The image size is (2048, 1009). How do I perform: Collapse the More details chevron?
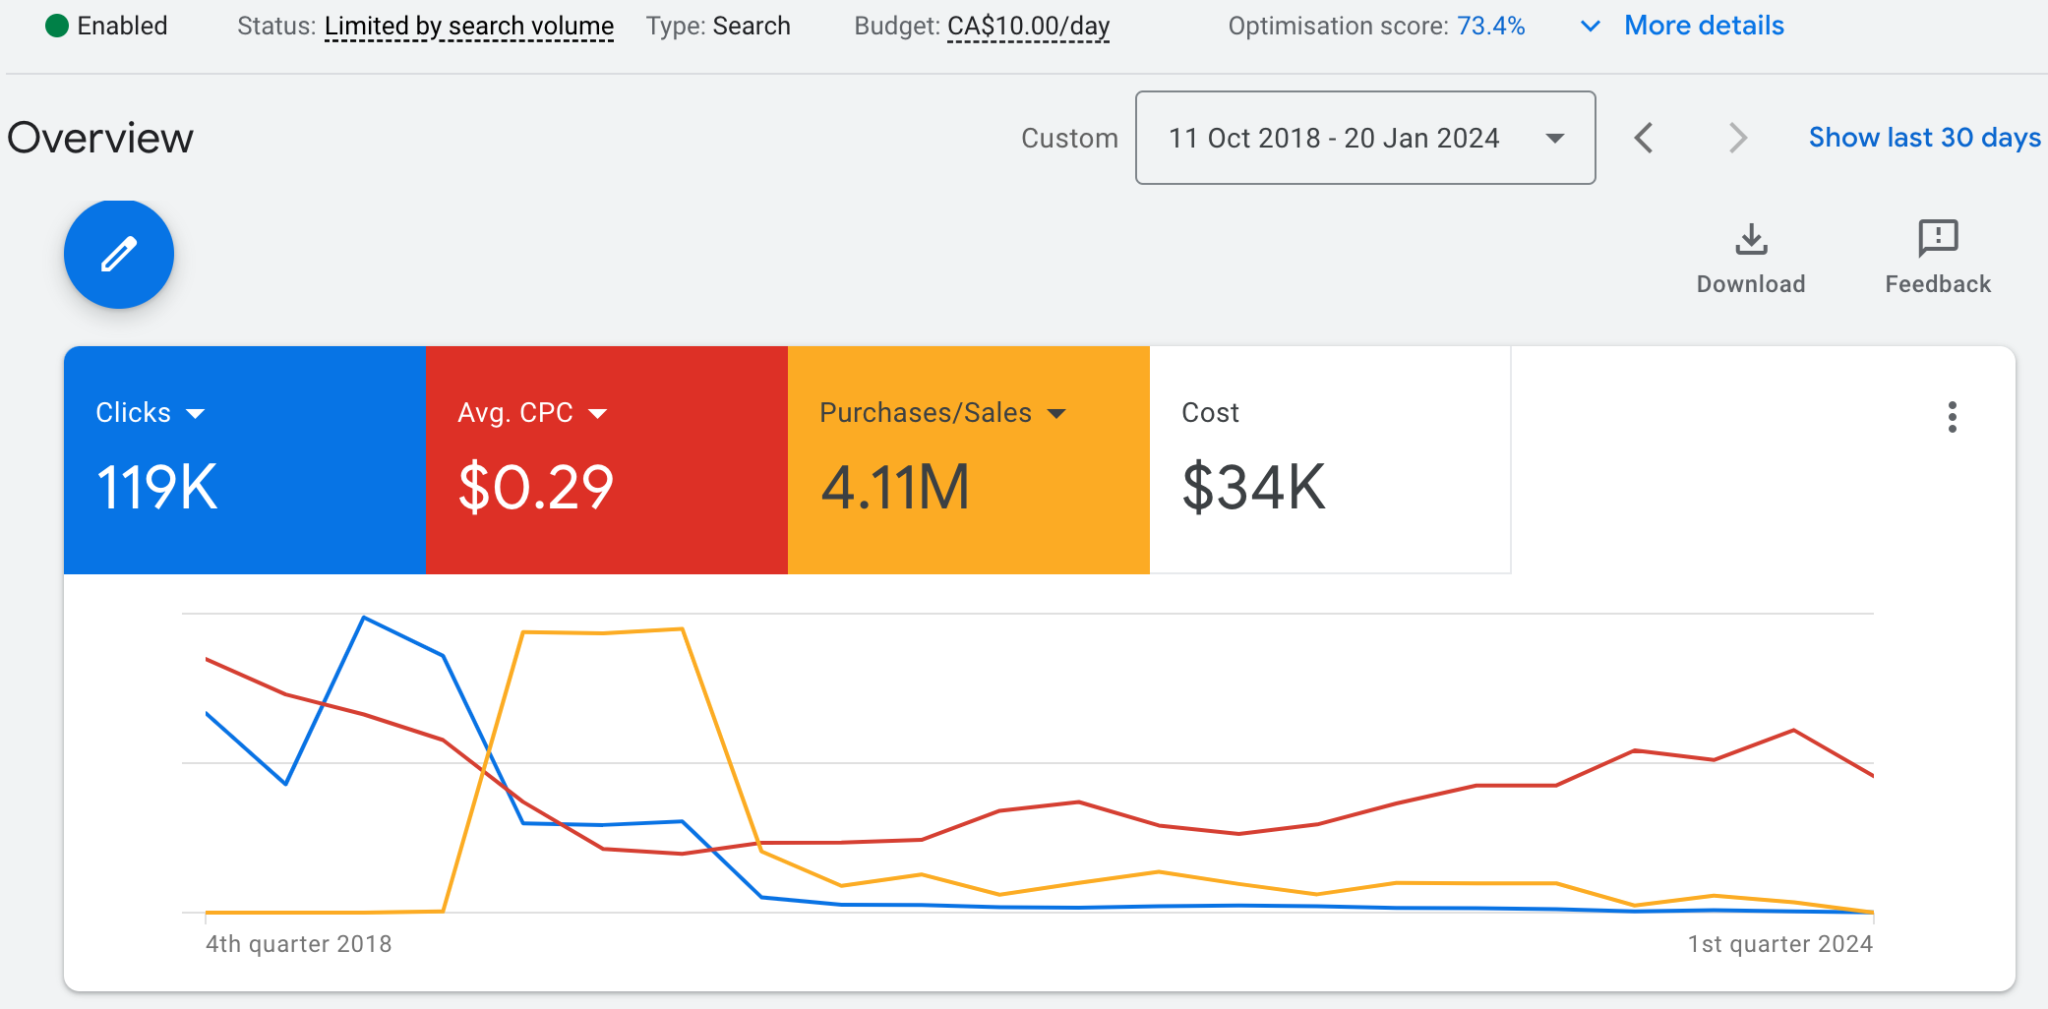[1588, 26]
